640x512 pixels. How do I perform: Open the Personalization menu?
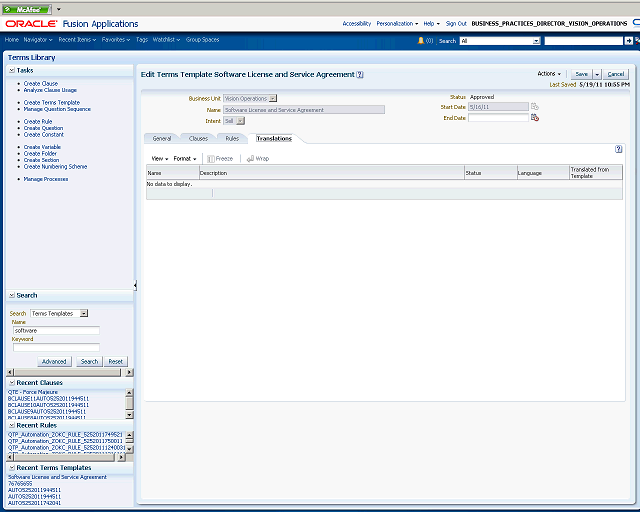(397, 24)
